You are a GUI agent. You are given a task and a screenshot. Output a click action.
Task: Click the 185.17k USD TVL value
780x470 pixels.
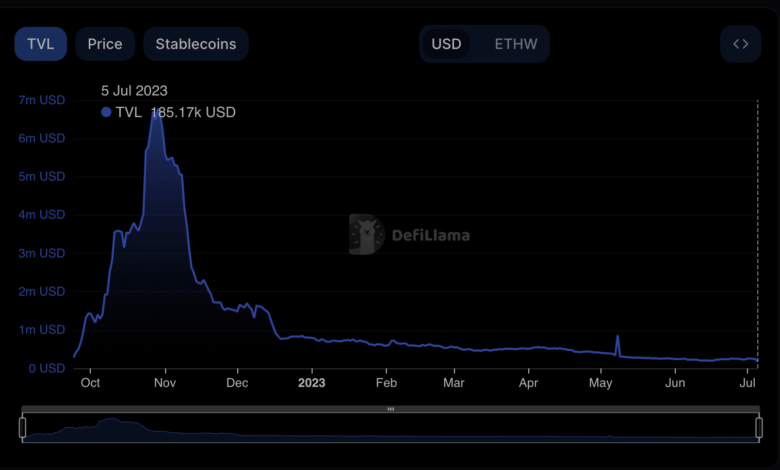[193, 113]
